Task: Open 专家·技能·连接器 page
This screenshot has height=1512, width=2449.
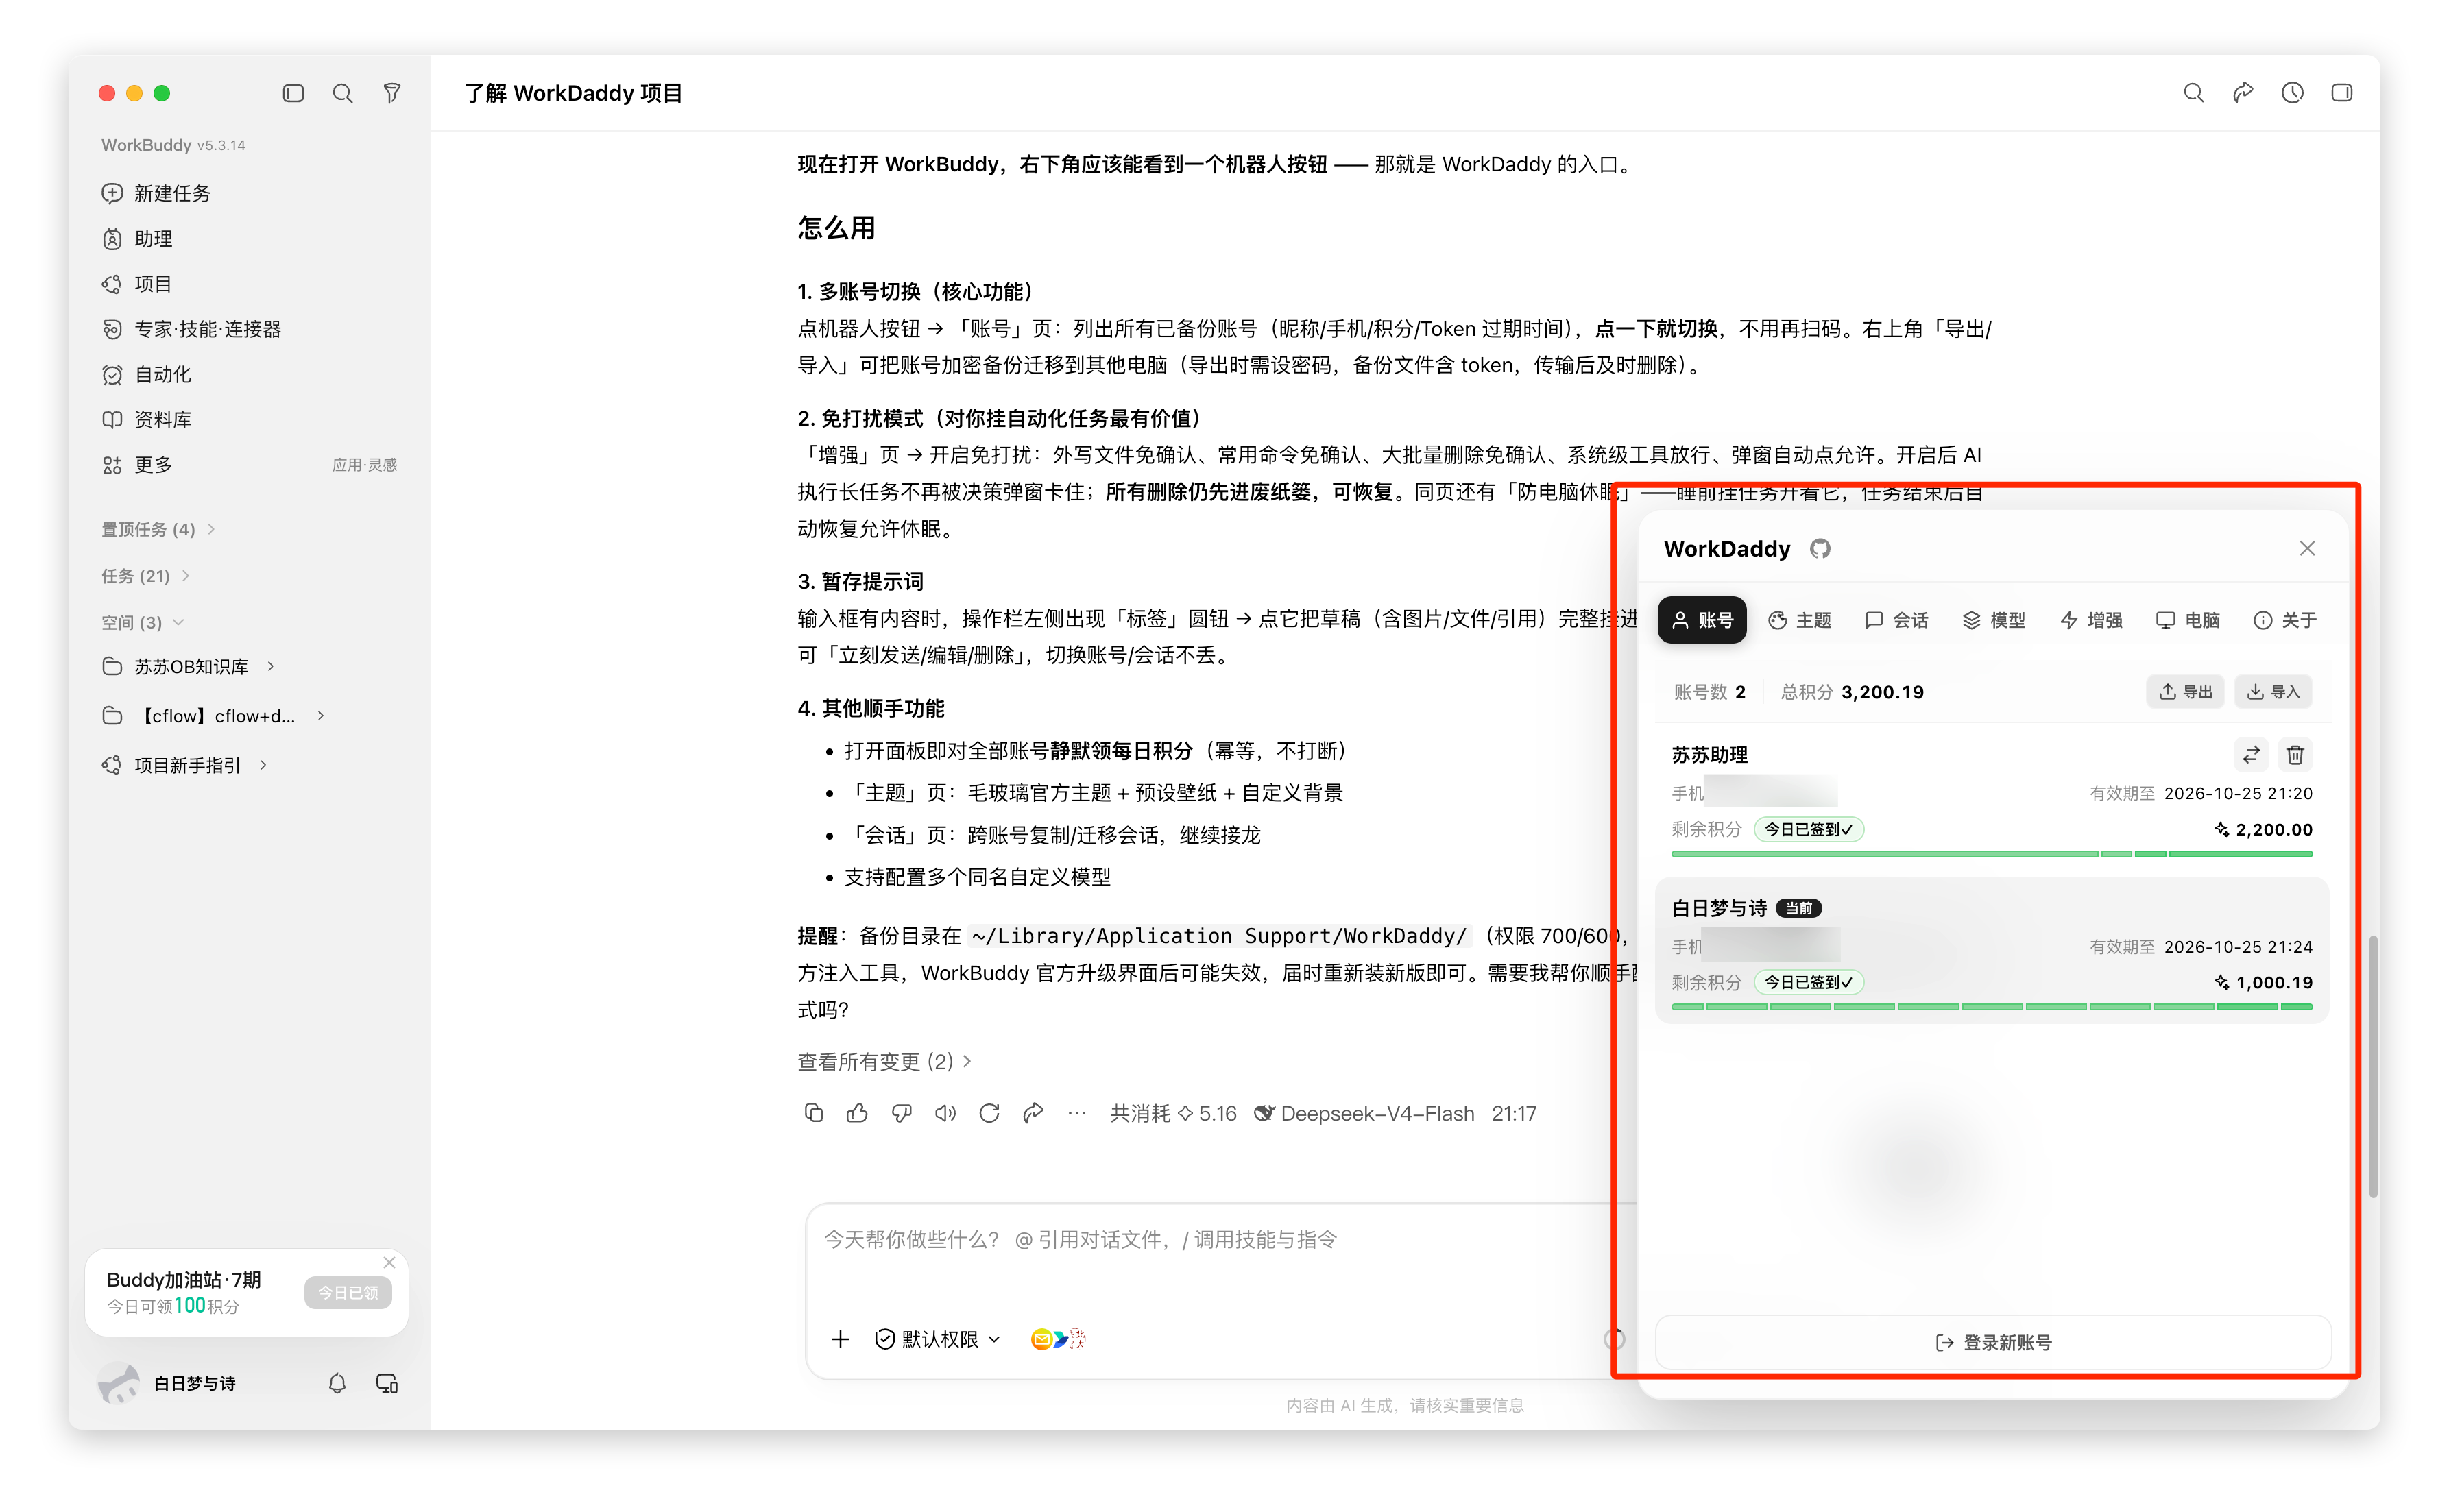Action: click(192, 329)
